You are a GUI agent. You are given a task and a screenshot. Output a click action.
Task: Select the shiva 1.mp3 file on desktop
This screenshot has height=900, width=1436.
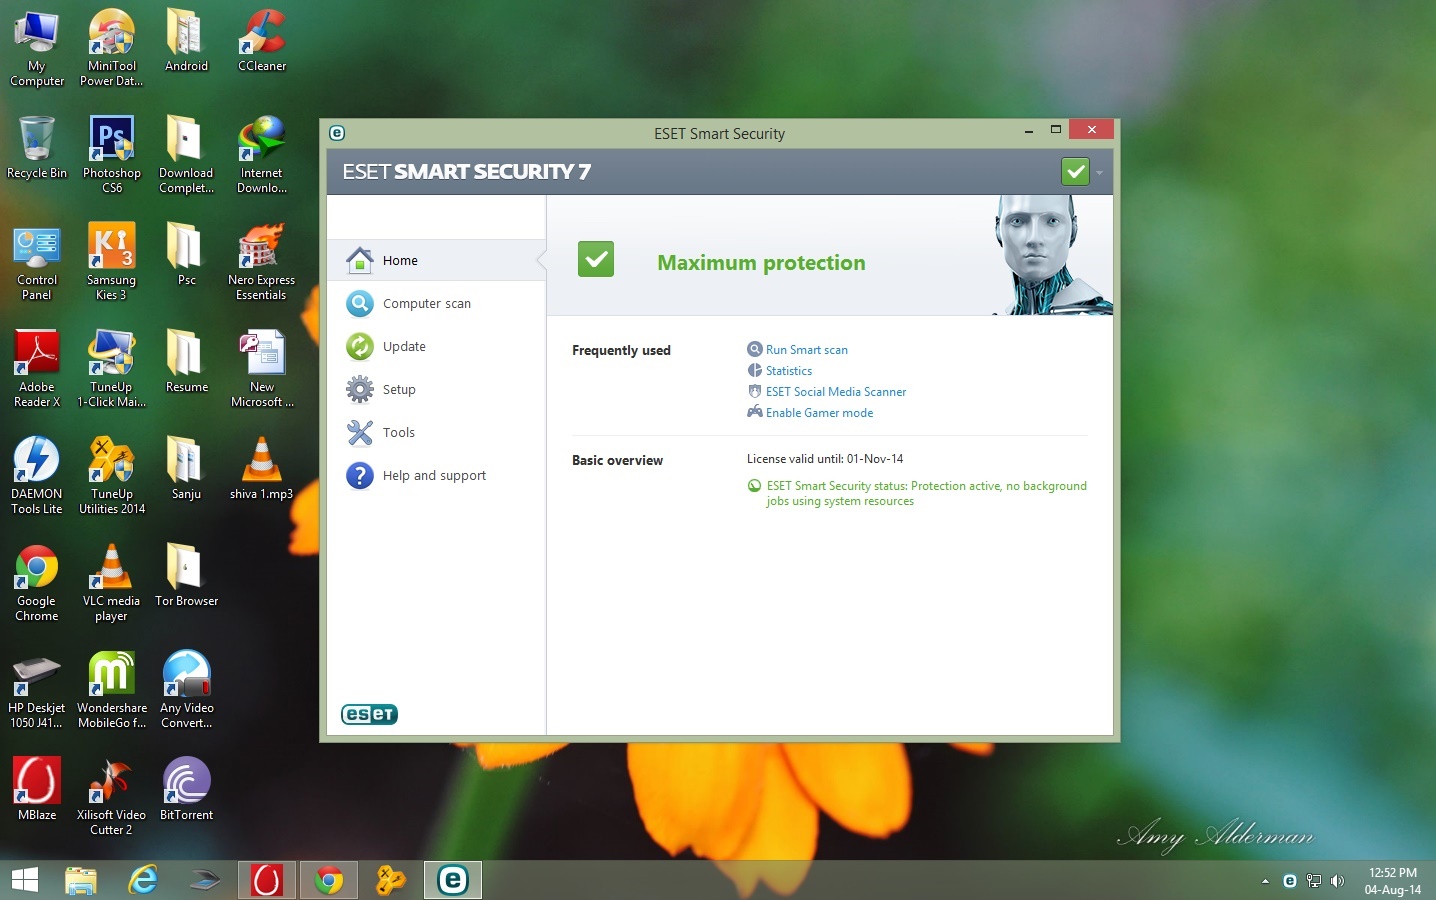262,469
